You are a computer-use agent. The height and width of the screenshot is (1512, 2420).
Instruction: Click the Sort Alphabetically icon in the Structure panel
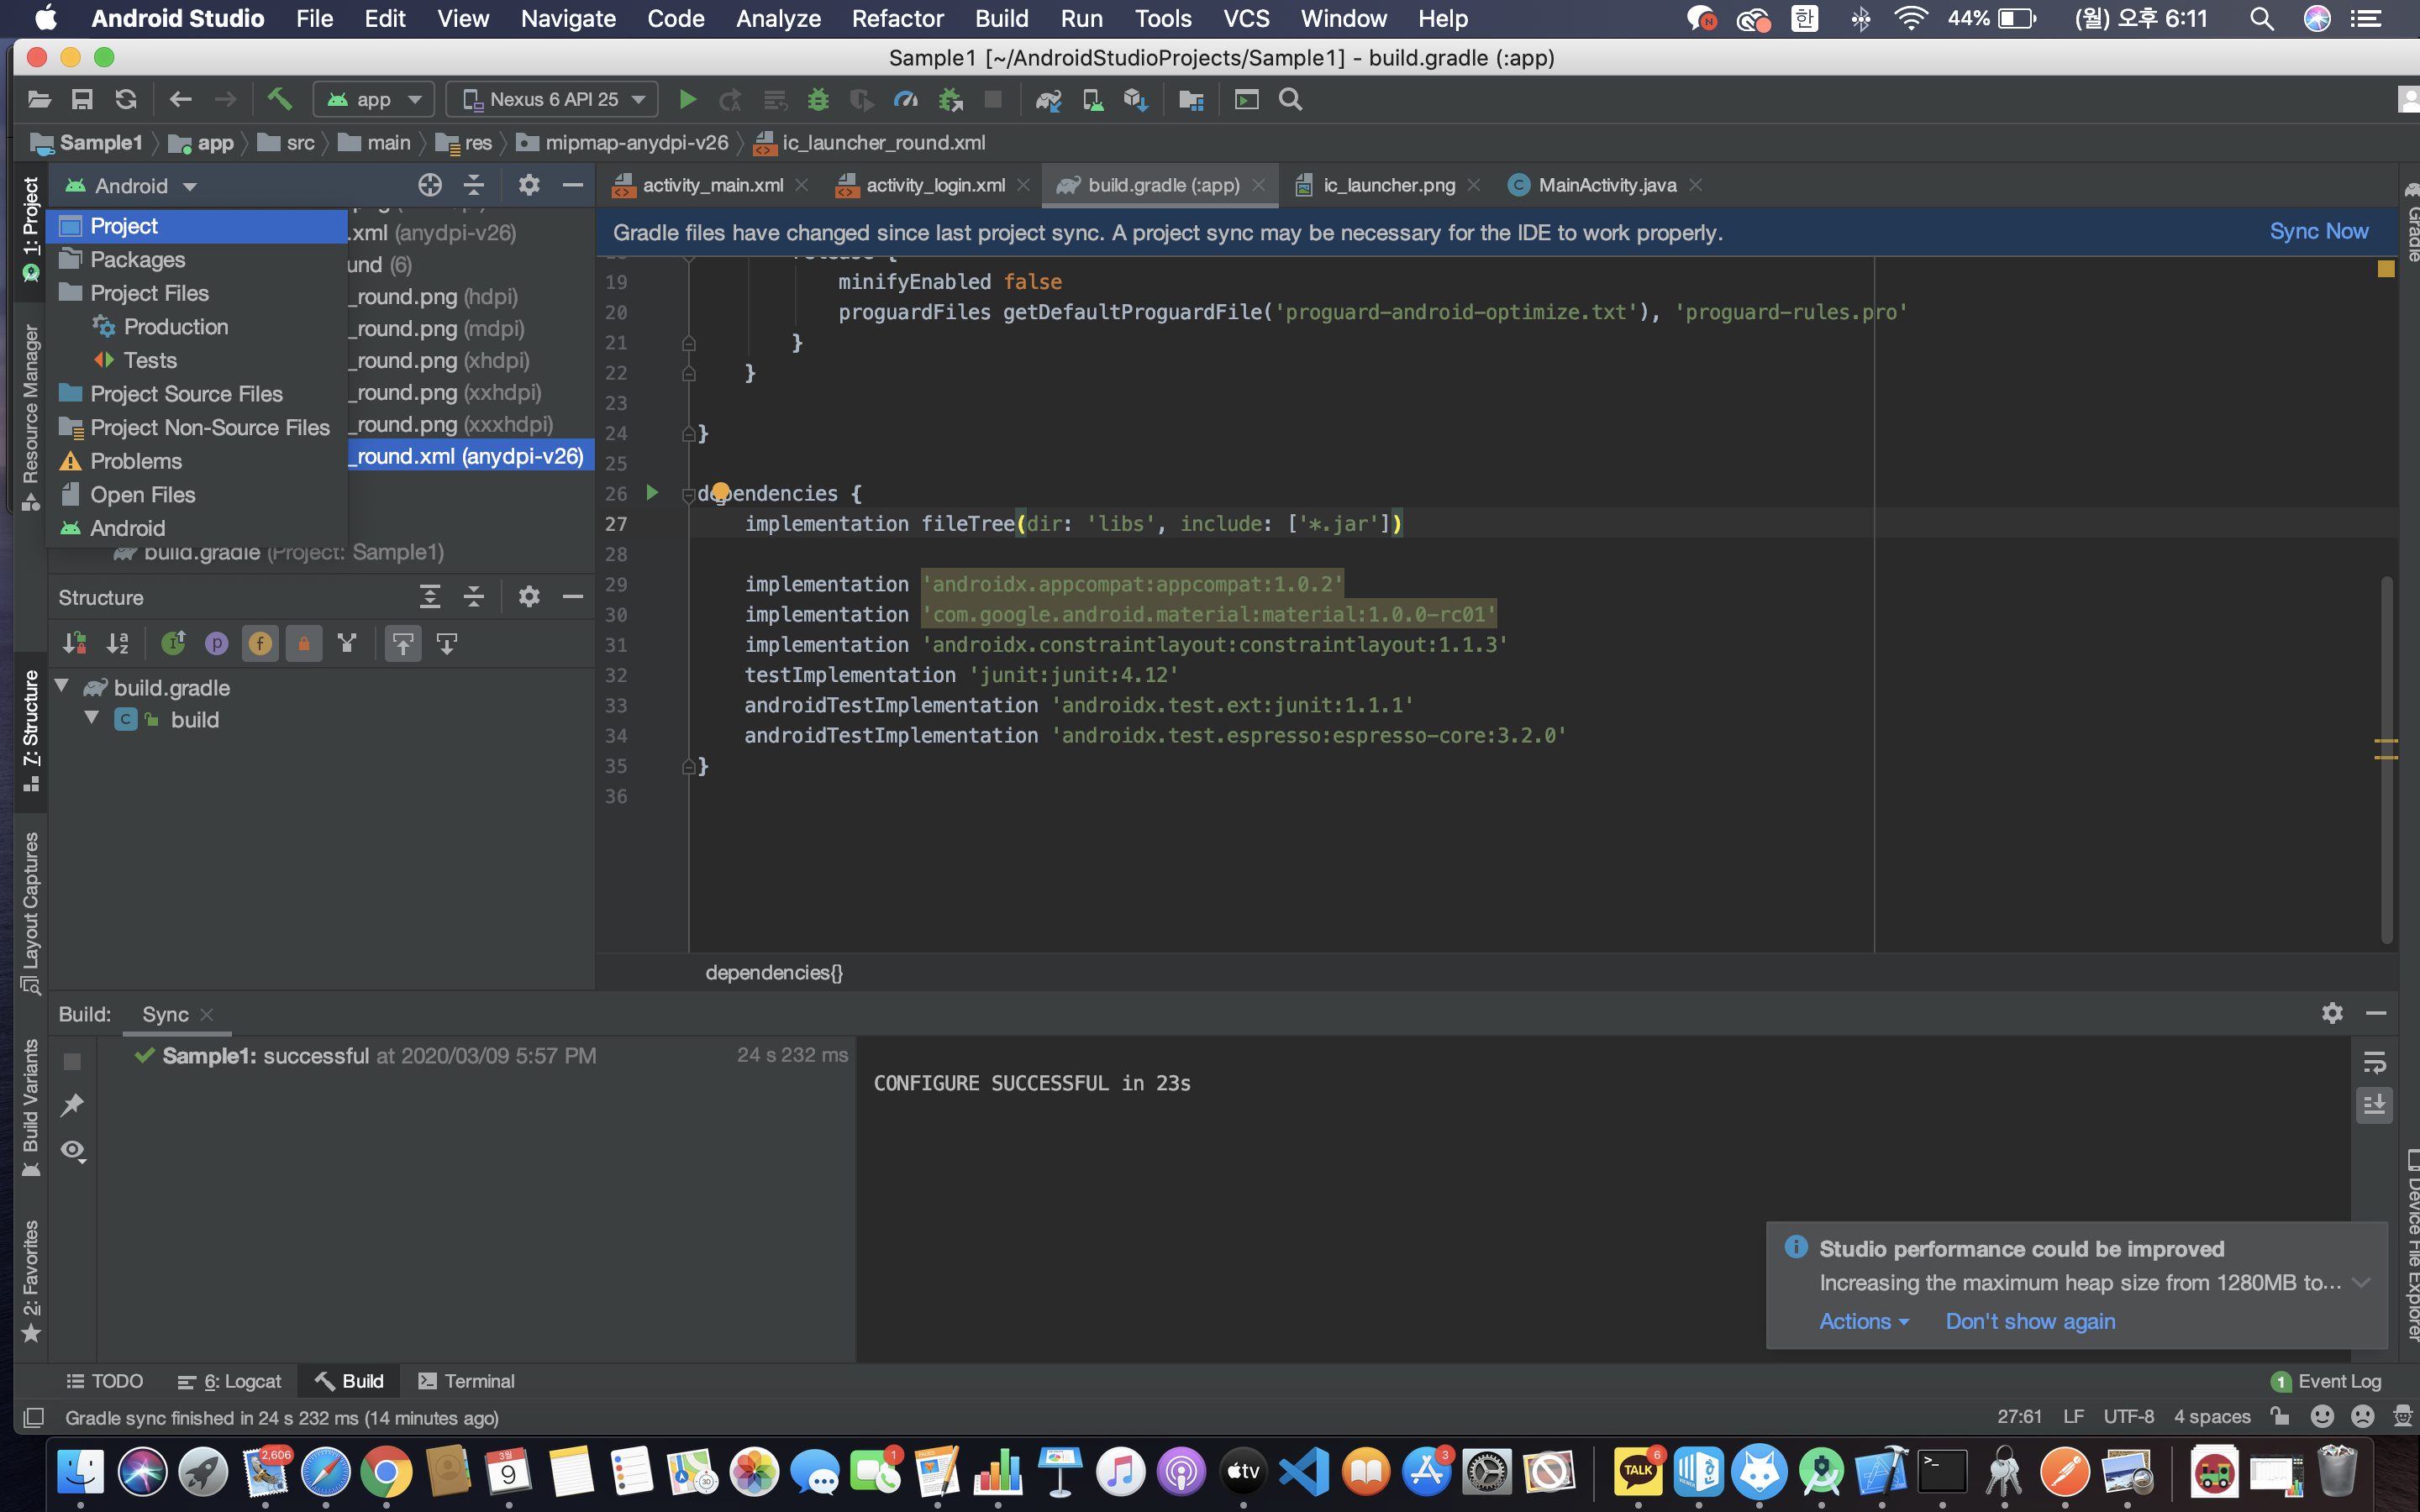pos(118,643)
